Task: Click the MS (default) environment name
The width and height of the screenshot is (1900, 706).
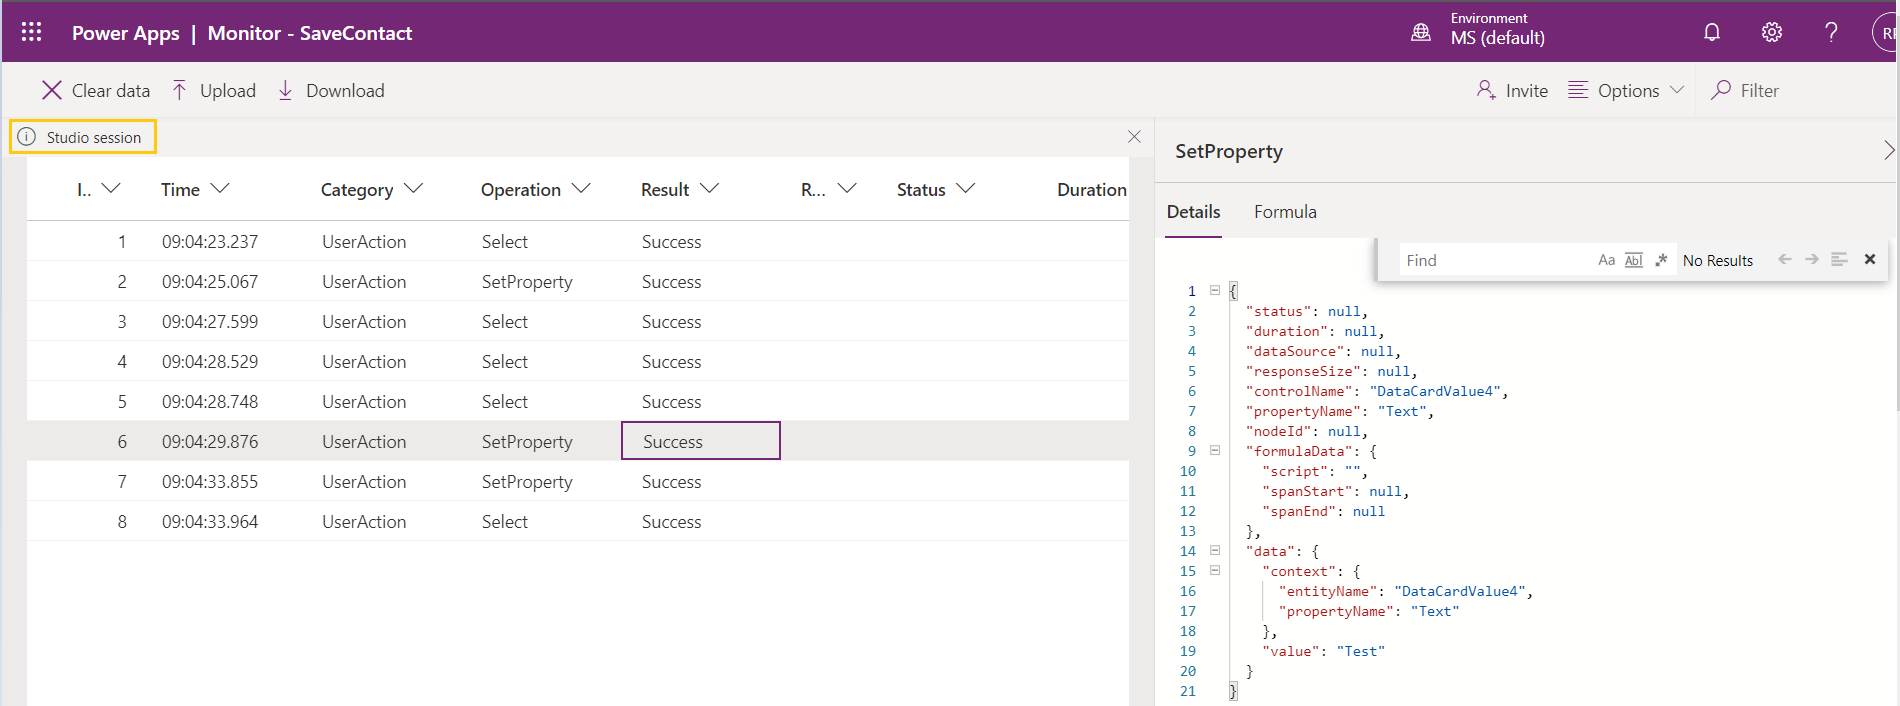Action: tap(1497, 38)
